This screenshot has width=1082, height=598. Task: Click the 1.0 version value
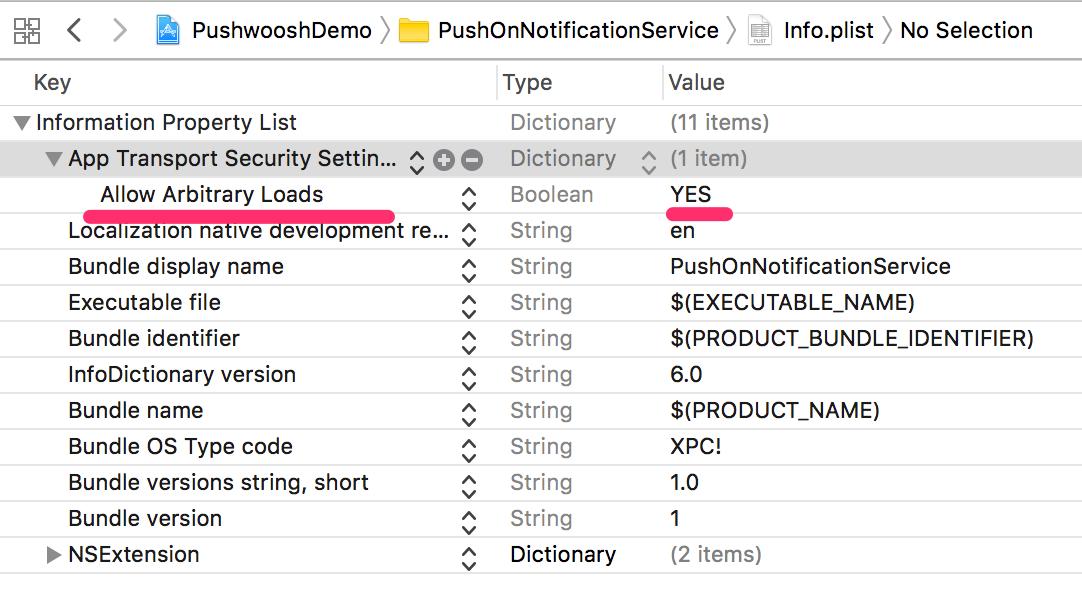pos(685,482)
